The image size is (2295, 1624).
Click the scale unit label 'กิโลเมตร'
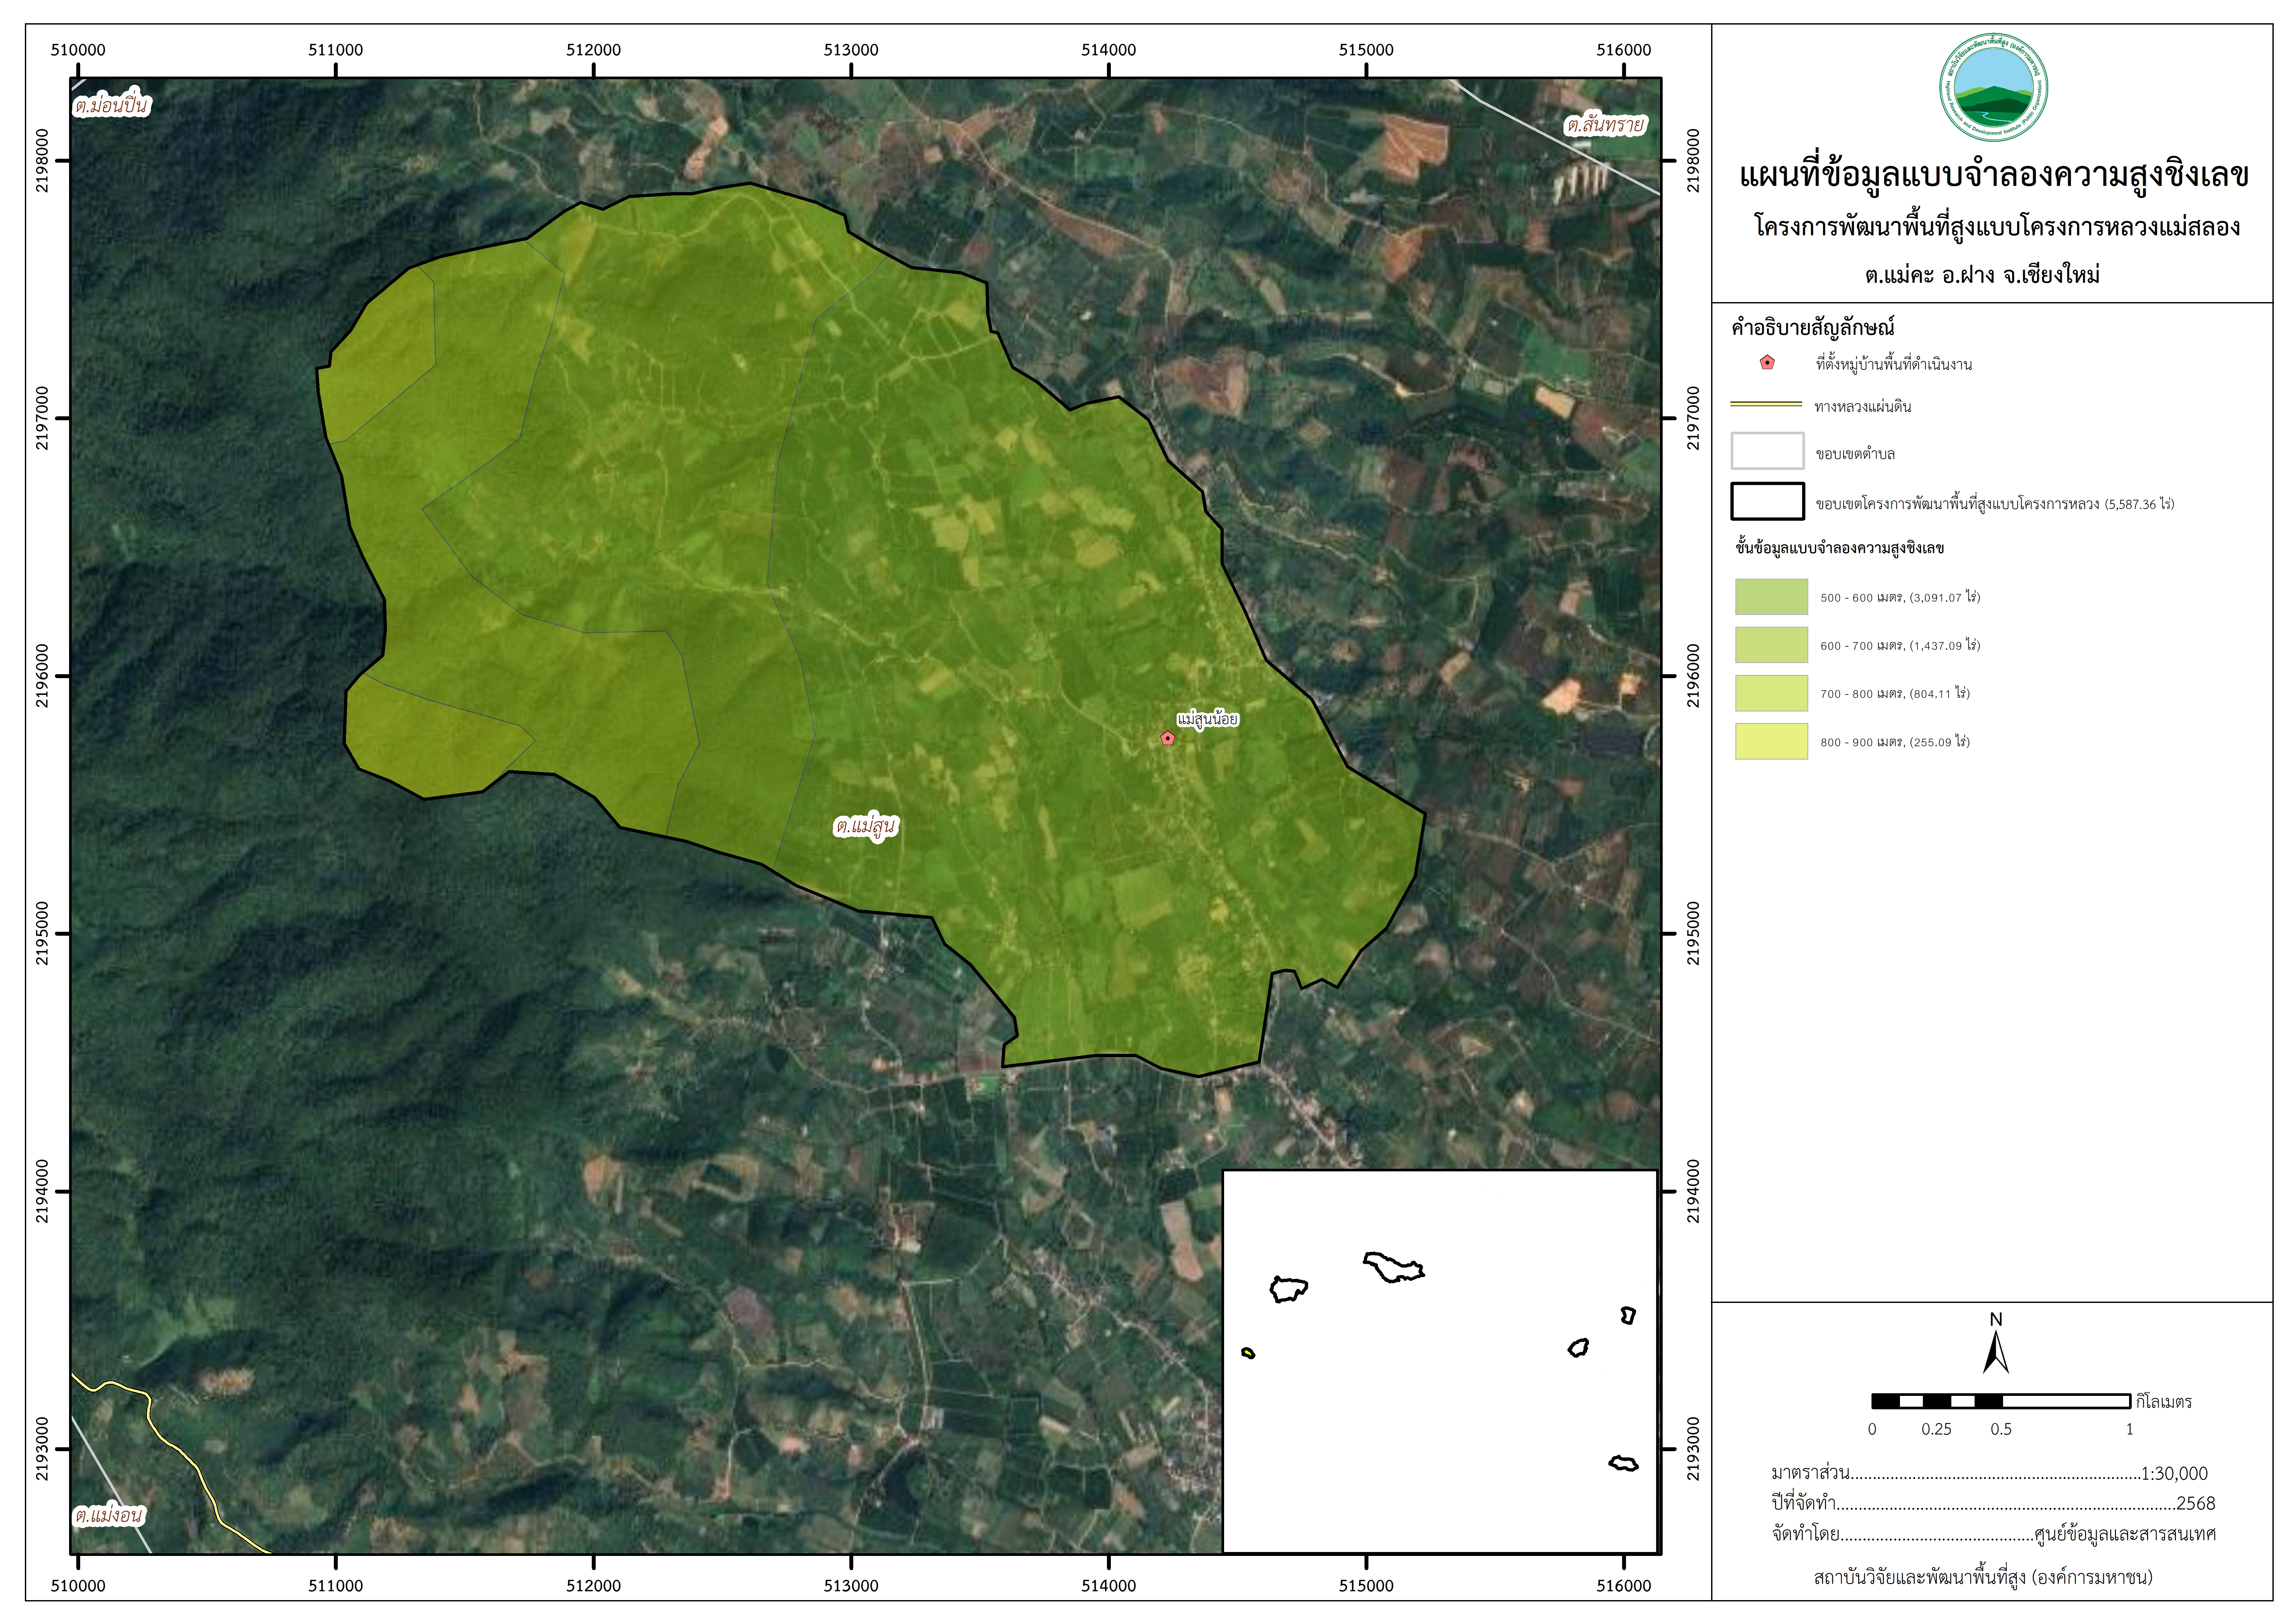pos(2164,1402)
